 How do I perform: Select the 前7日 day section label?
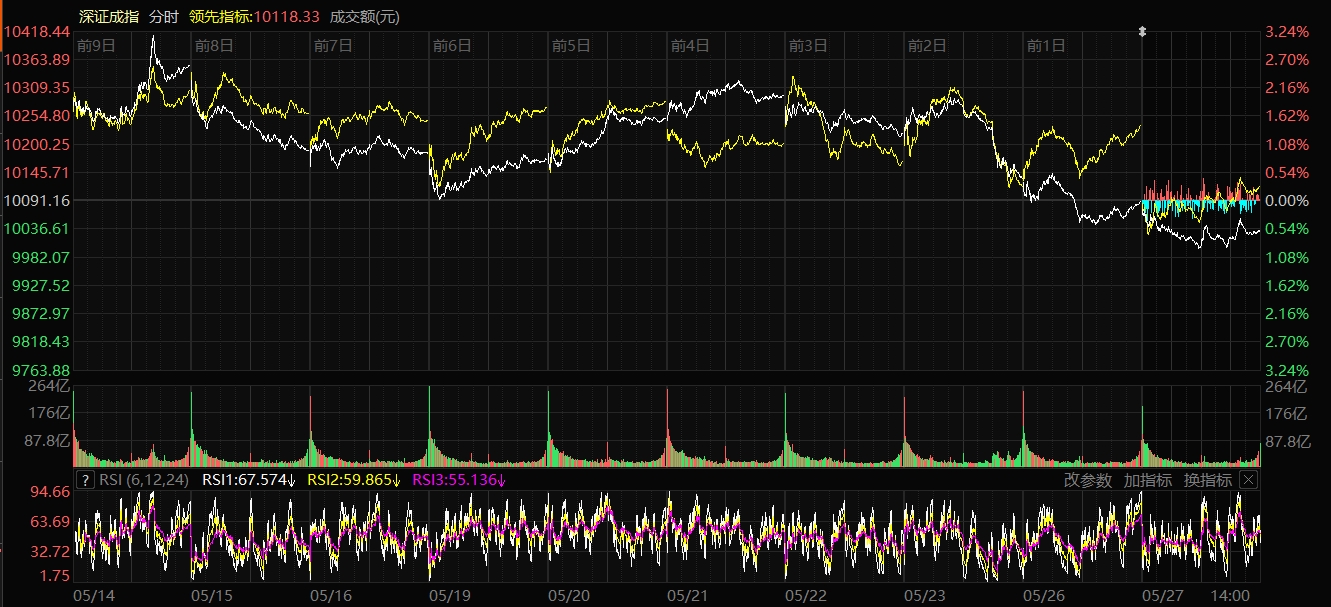coord(333,45)
